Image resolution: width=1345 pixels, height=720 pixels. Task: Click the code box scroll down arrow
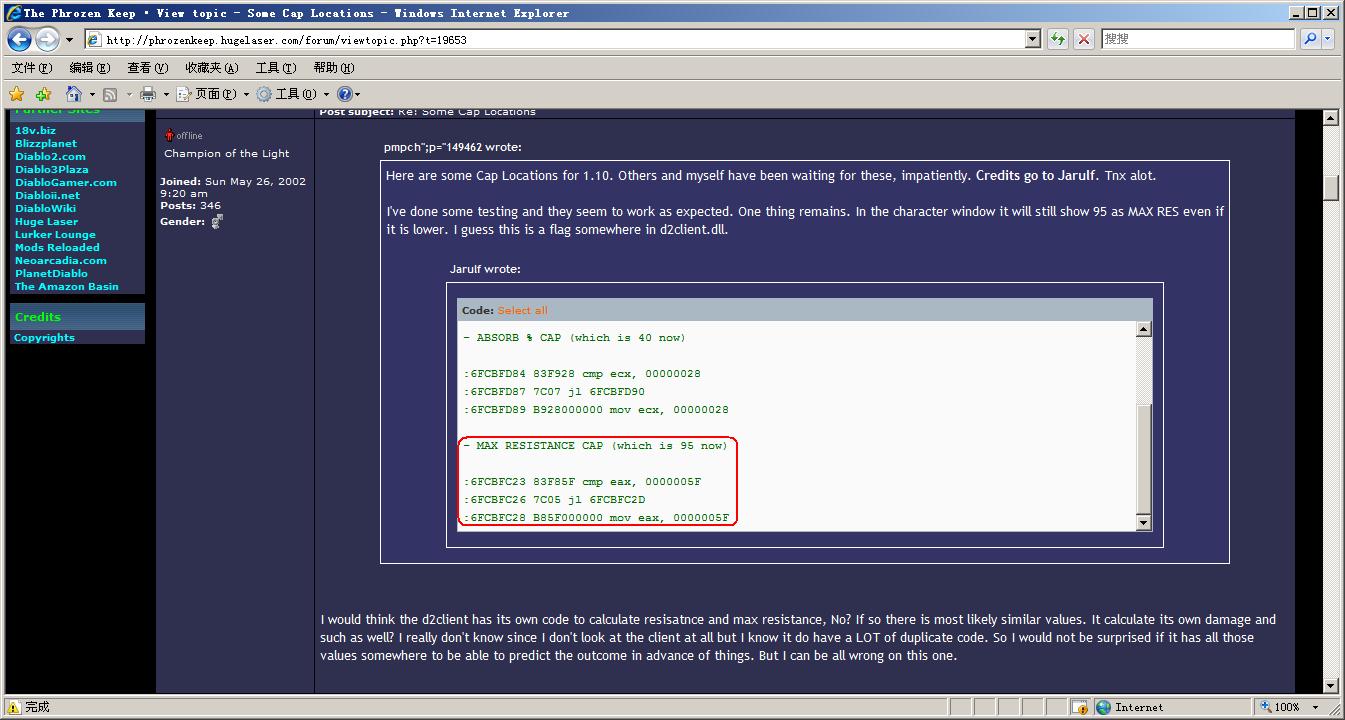1144,522
